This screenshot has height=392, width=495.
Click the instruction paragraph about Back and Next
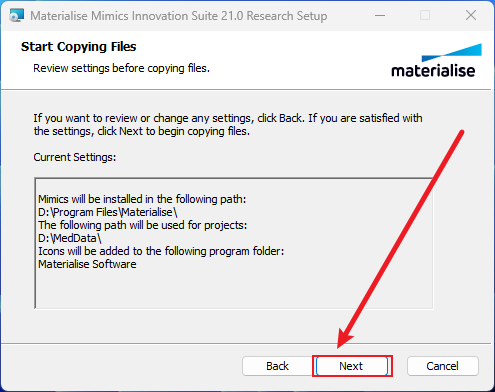(228, 124)
